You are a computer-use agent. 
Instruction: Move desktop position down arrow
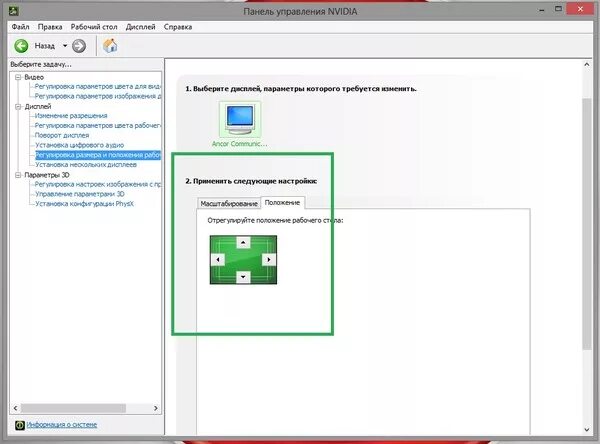coord(243,277)
